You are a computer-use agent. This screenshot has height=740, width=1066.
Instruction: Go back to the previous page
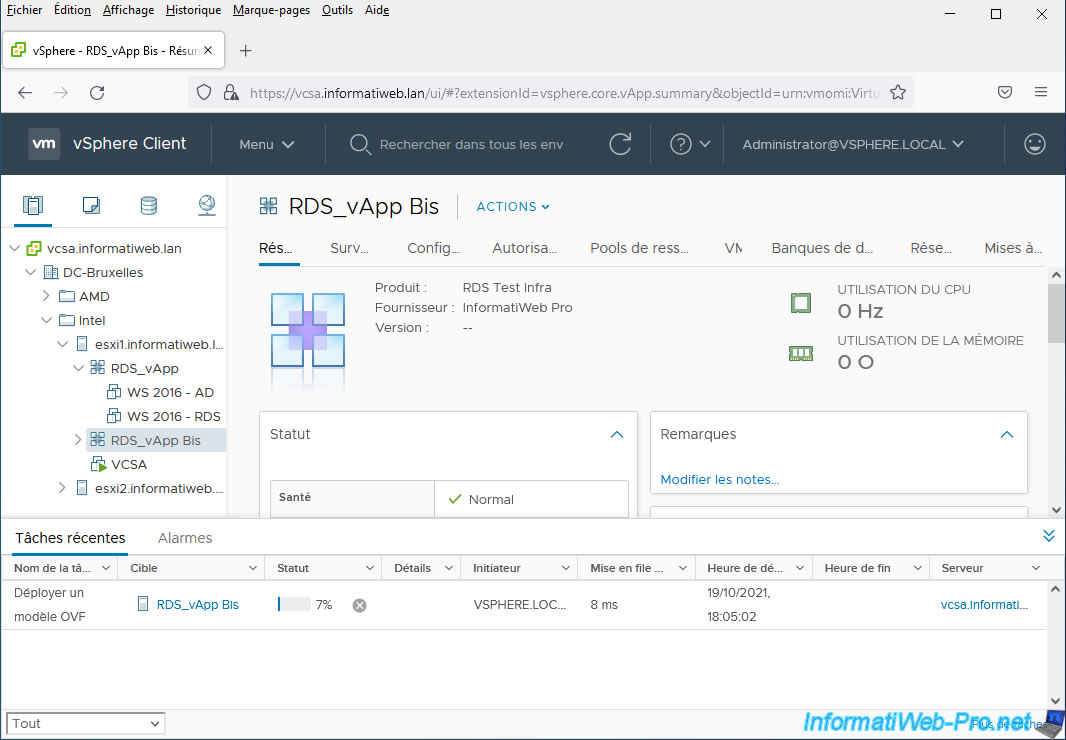[25, 92]
